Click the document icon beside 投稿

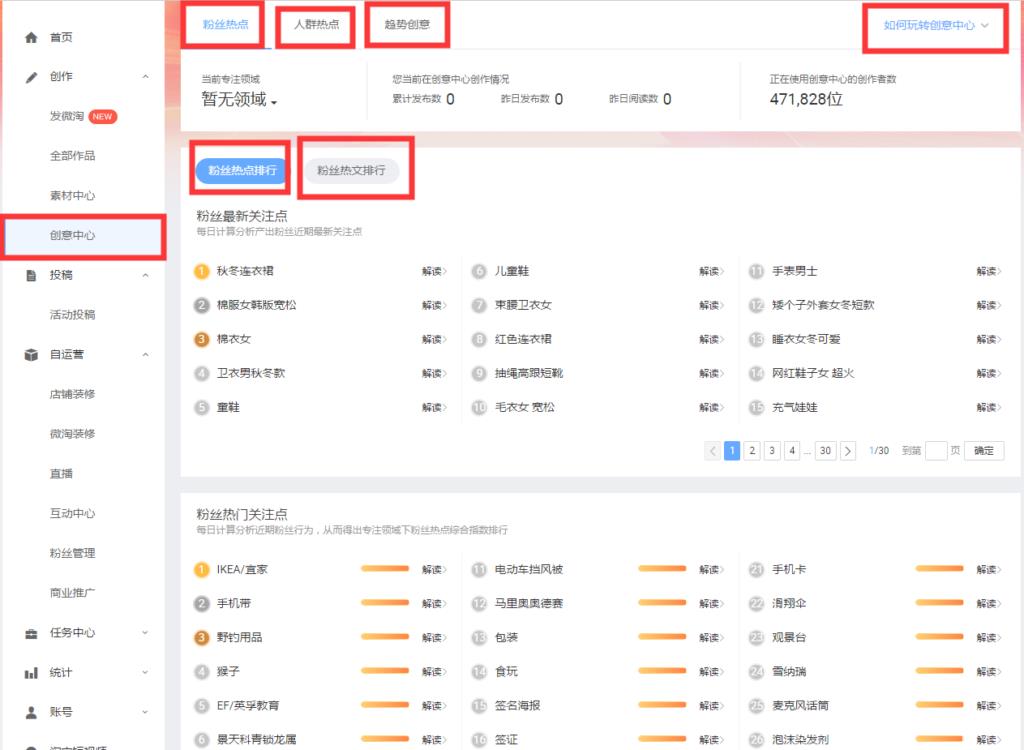coord(31,275)
